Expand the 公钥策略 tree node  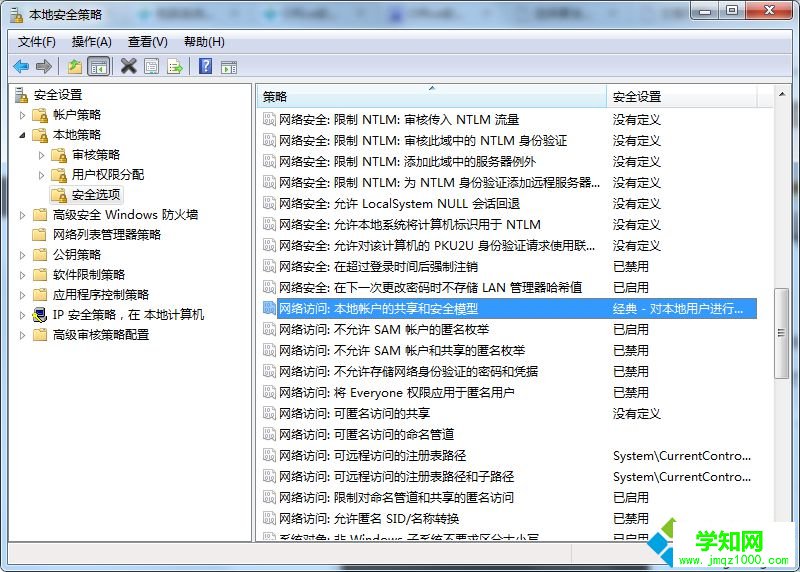(x=22, y=255)
